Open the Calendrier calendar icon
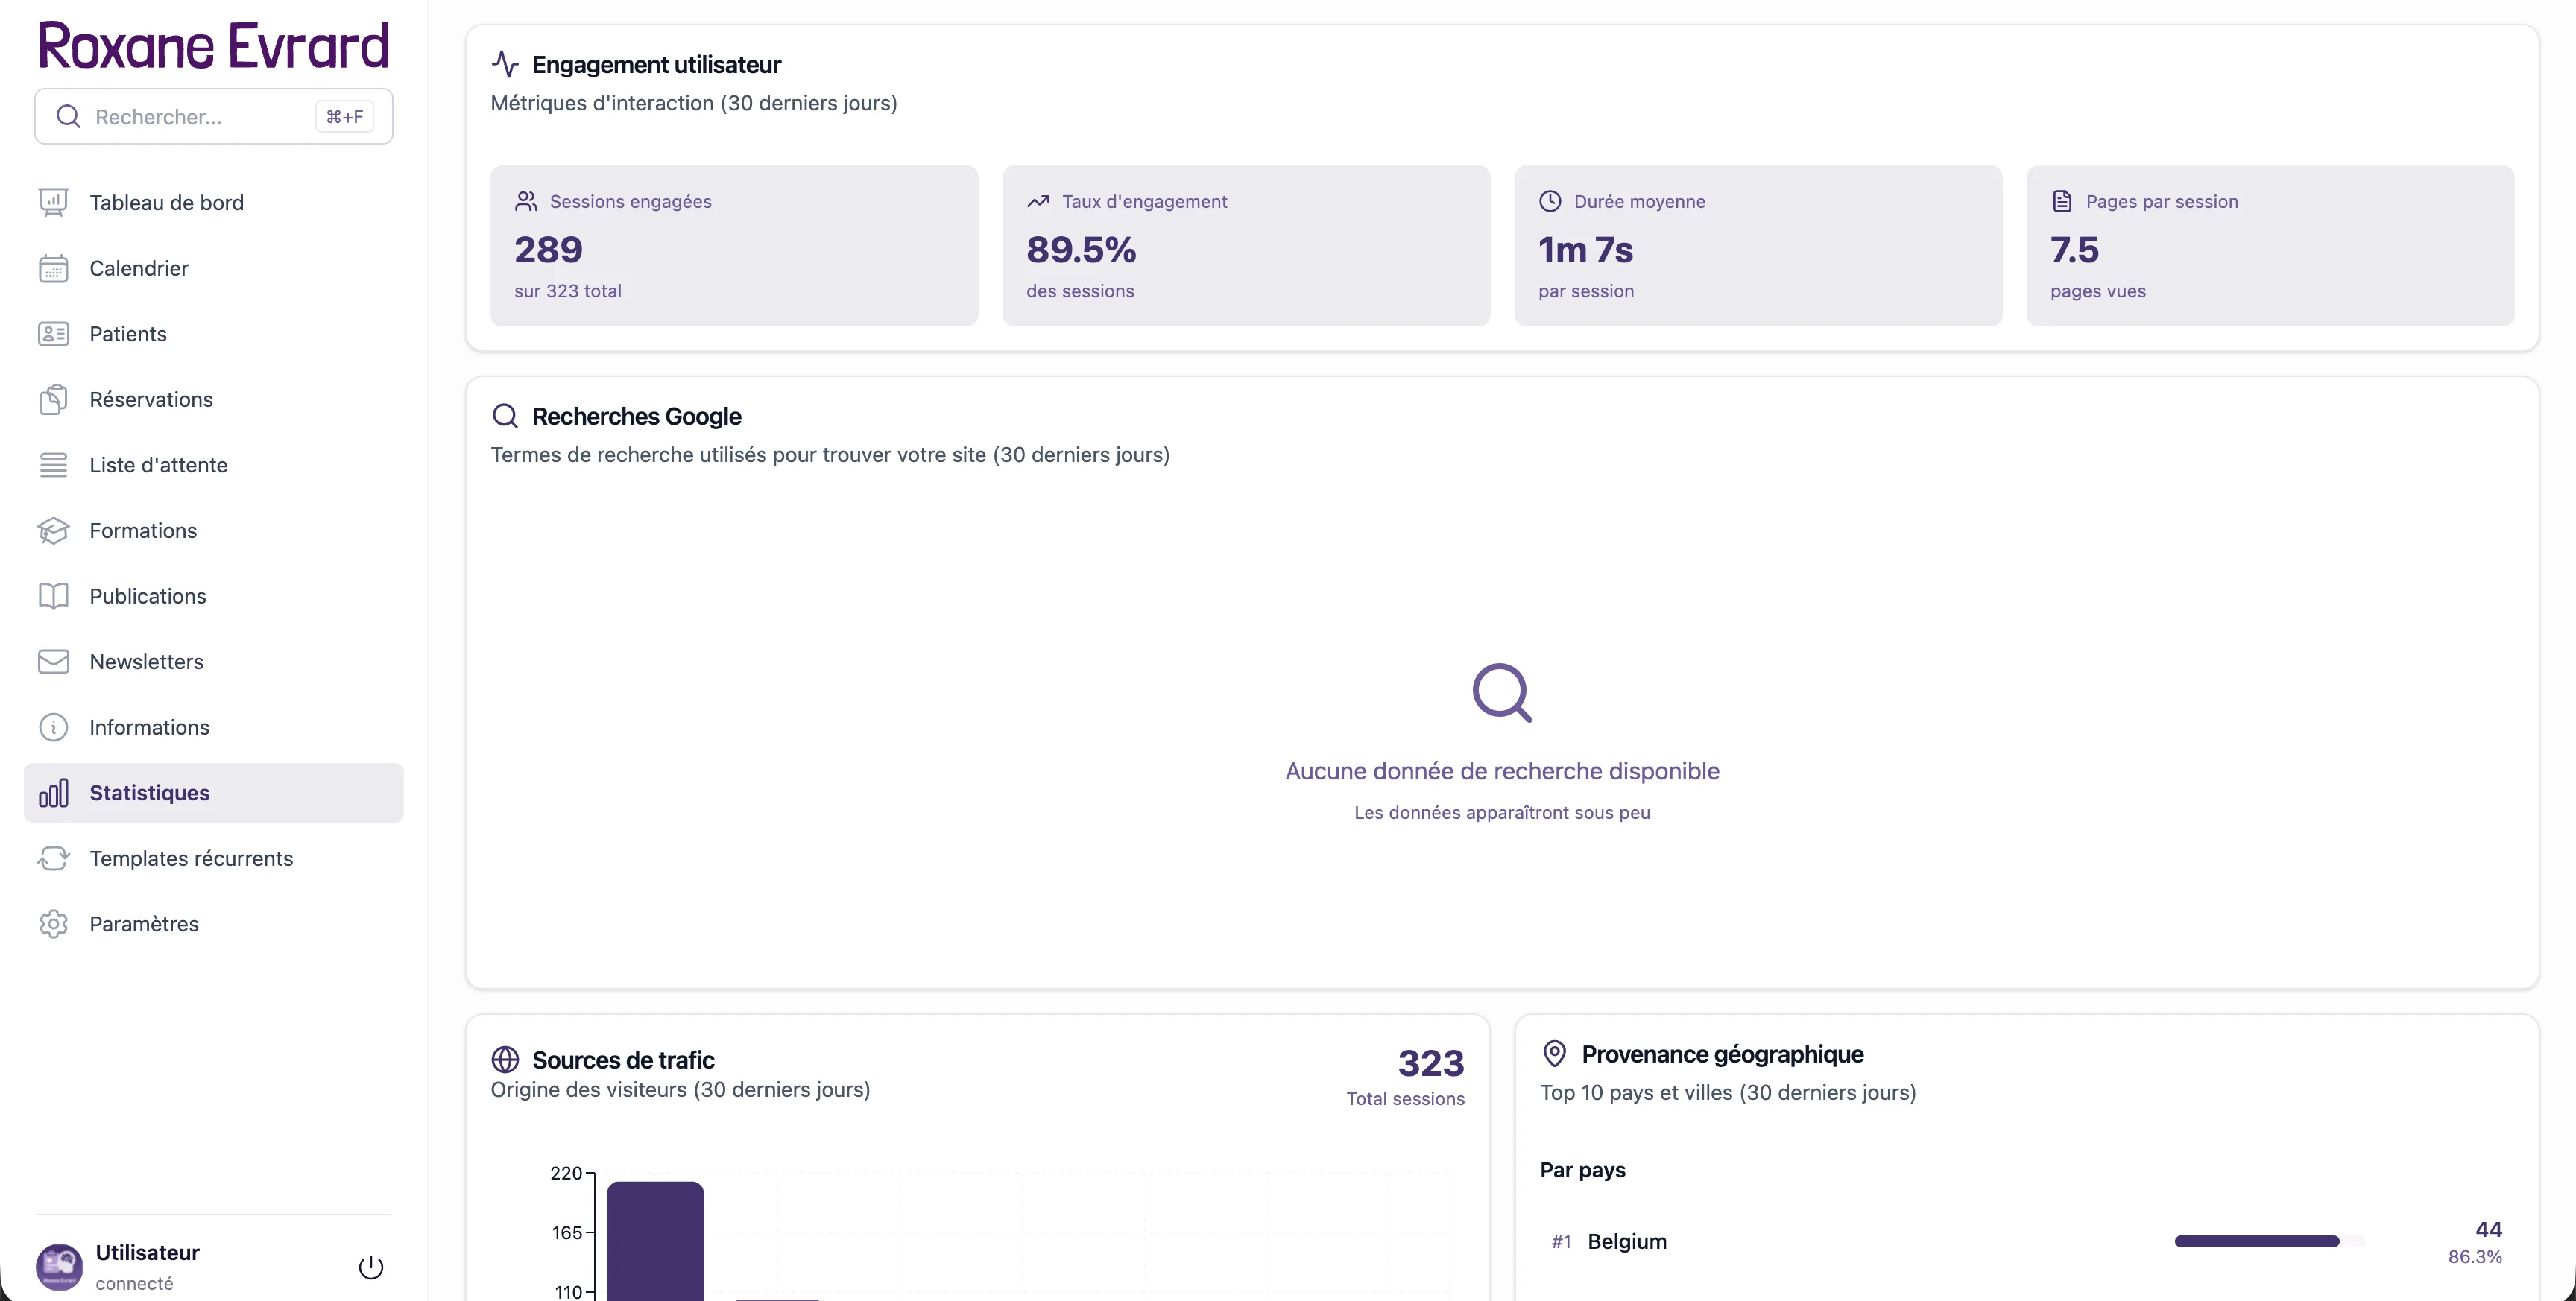Screen dimensions: 2576x1301 pos(54,267)
